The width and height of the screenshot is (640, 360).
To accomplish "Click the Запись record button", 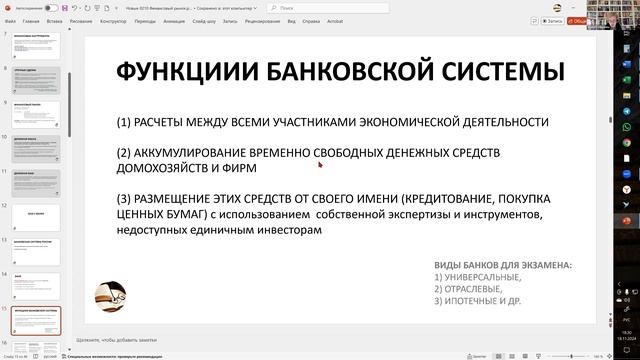I will click(552, 21).
